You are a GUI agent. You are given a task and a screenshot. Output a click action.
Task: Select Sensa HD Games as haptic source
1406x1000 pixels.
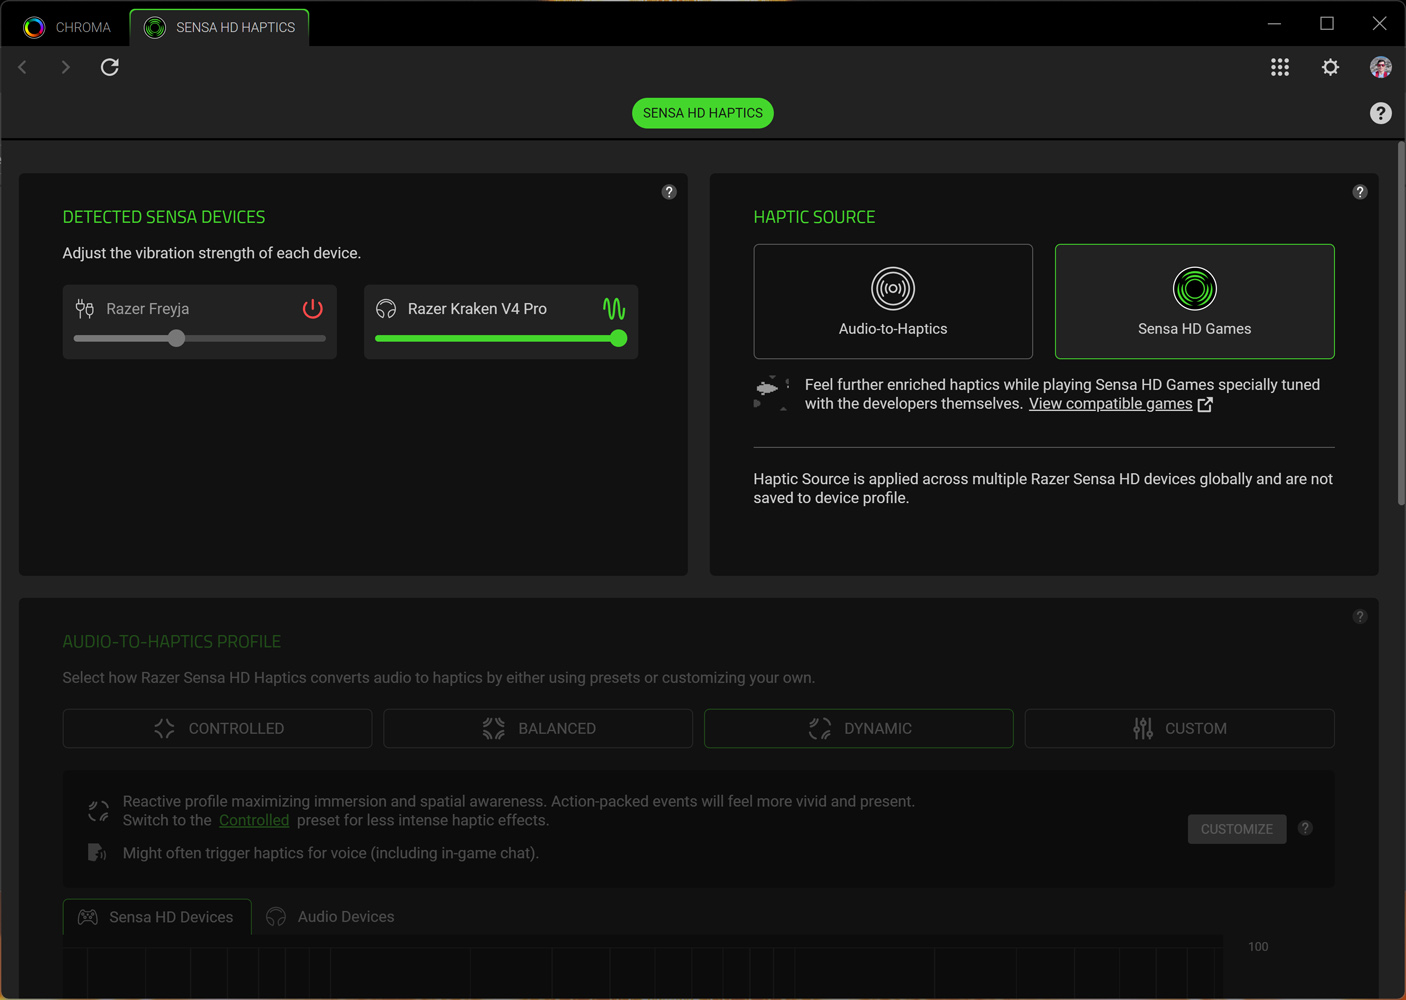pyautogui.click(x=1195, y=301)
